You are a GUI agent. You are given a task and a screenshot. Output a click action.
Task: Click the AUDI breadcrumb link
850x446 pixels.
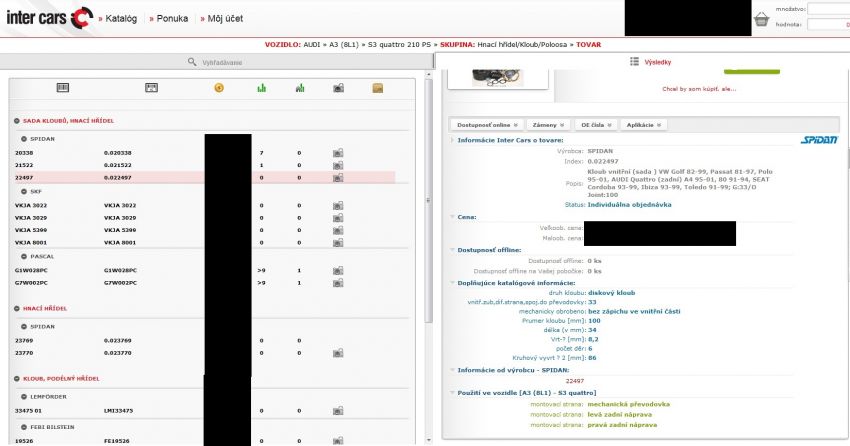pos(312,44)
